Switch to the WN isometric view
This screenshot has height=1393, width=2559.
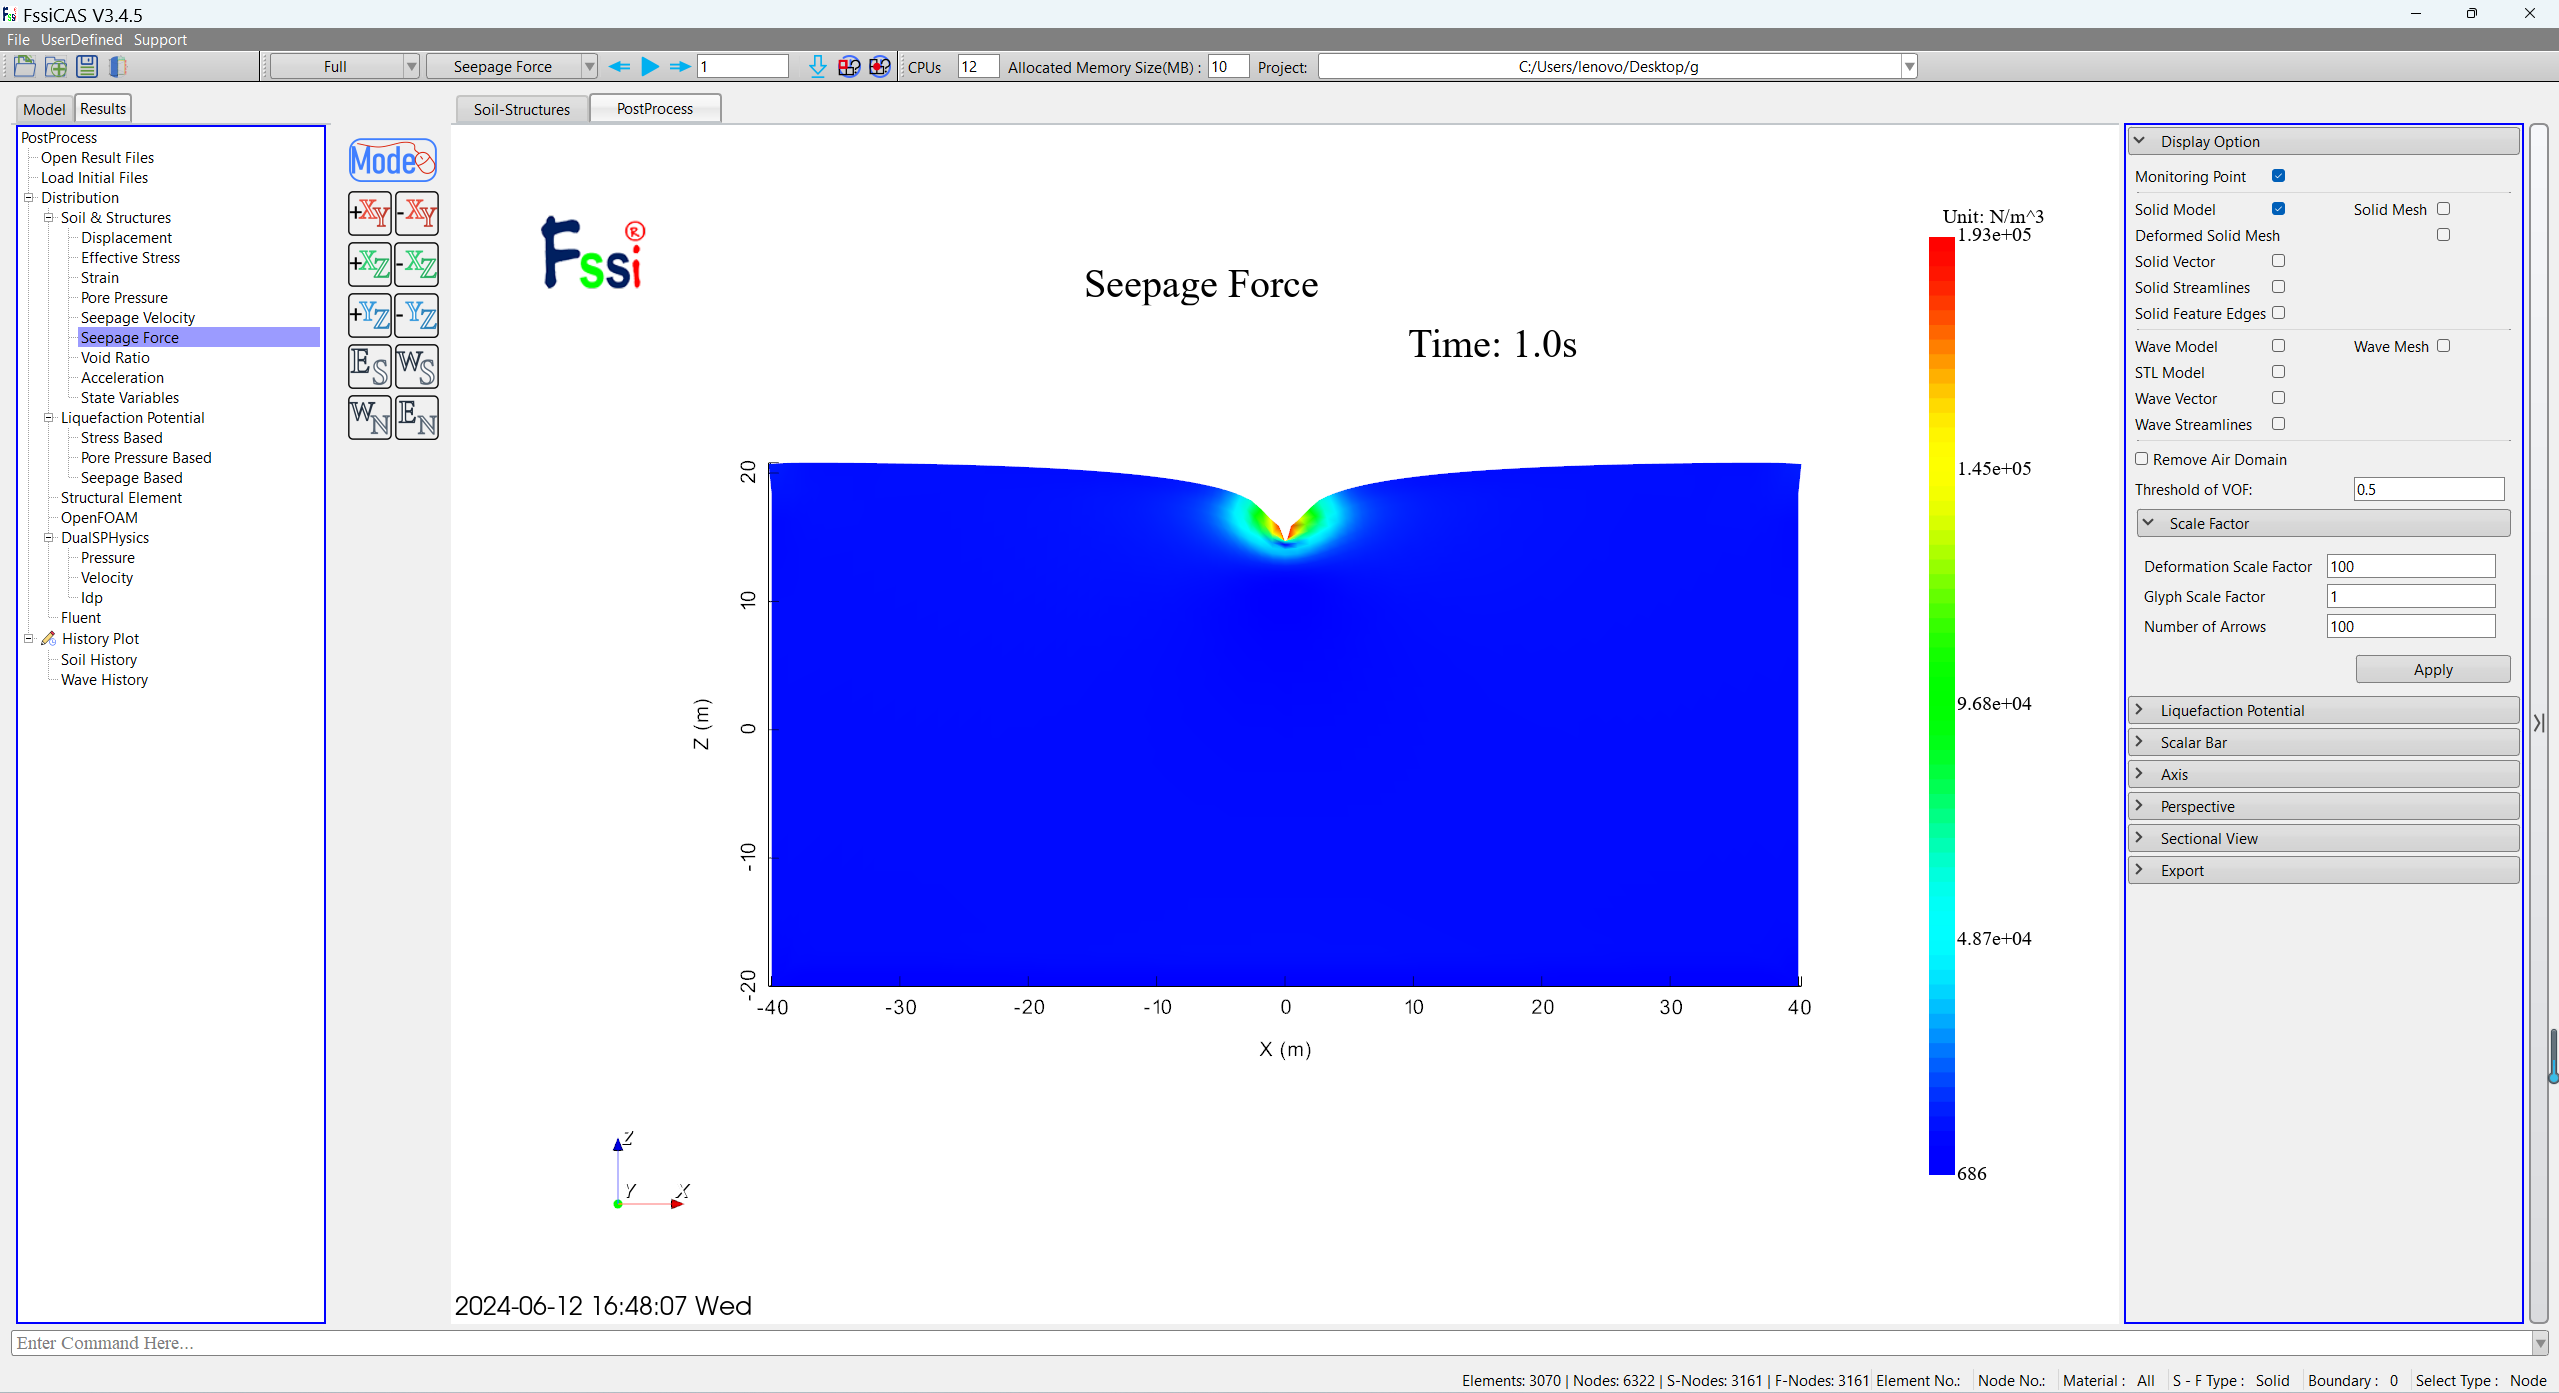pyautogui.click(x=370, y=417)
